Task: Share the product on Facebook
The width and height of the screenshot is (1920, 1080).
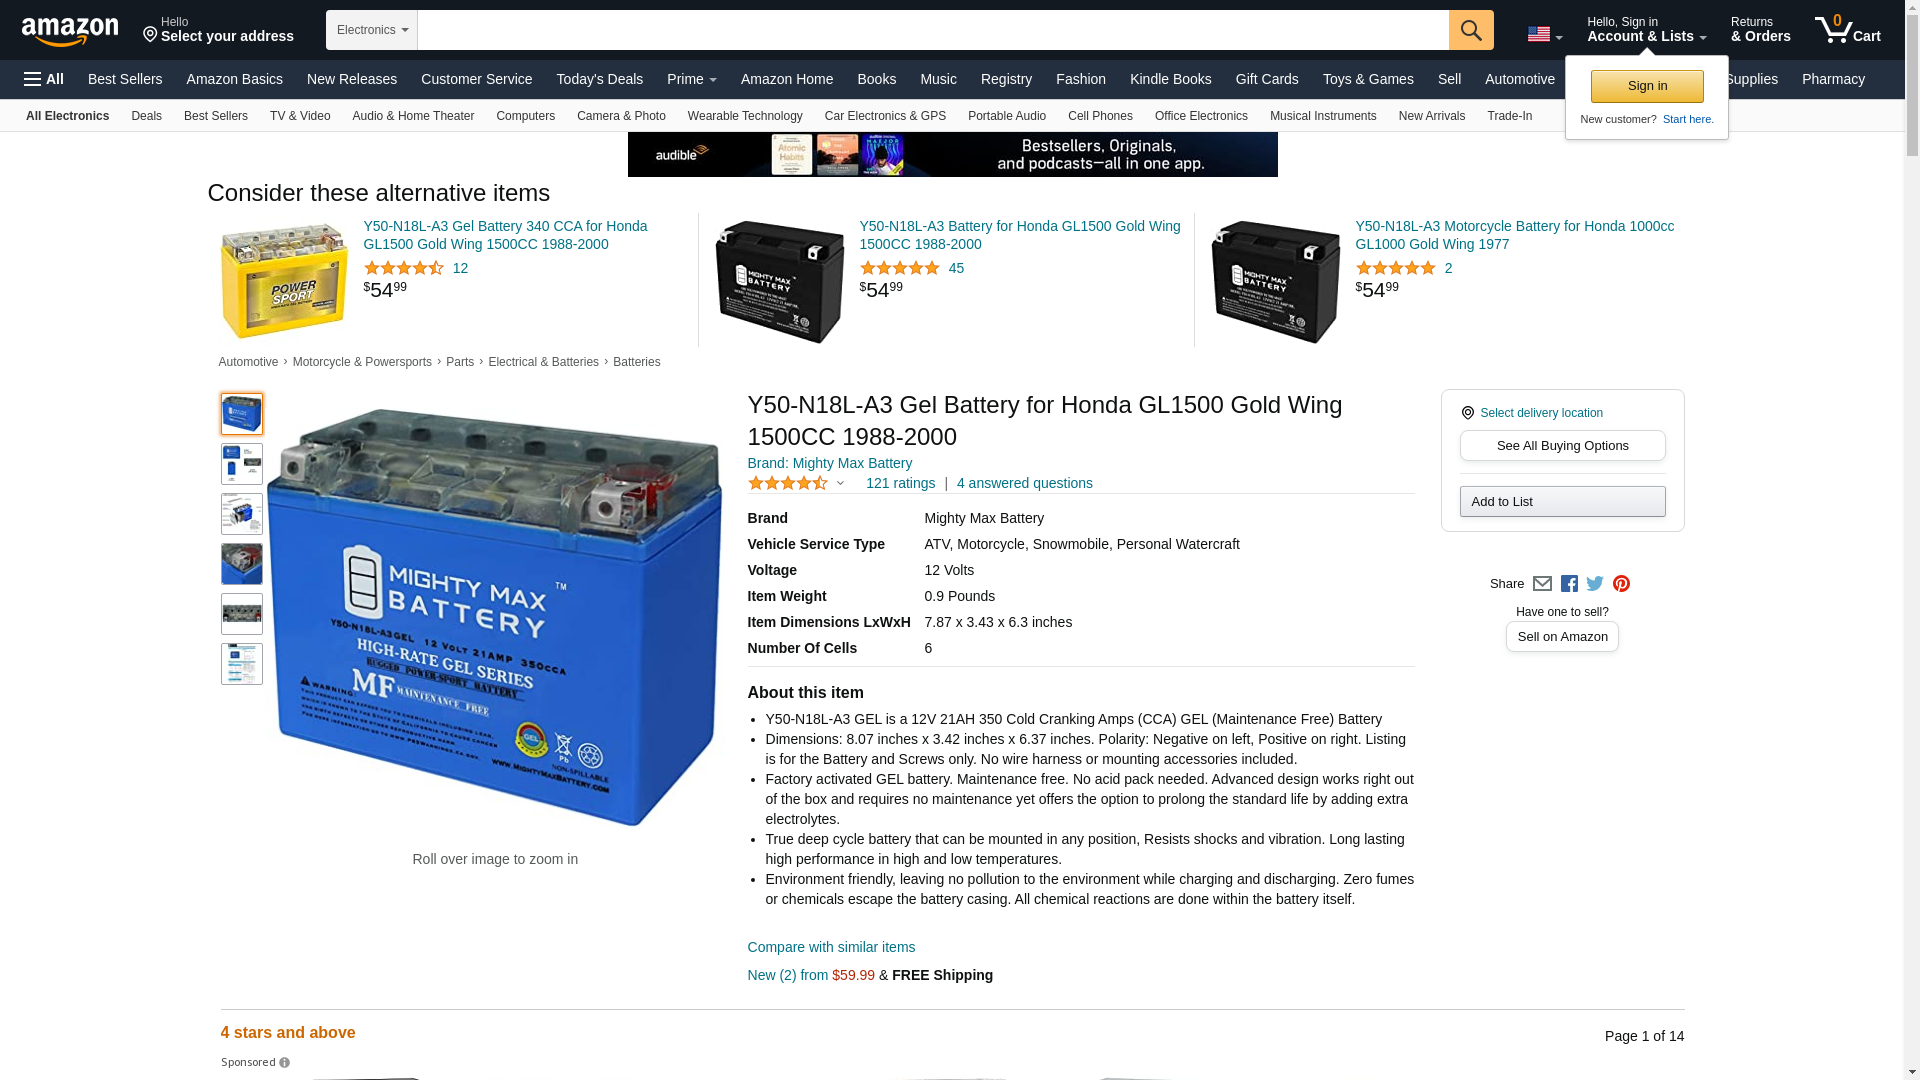Action: (1569, 584)
